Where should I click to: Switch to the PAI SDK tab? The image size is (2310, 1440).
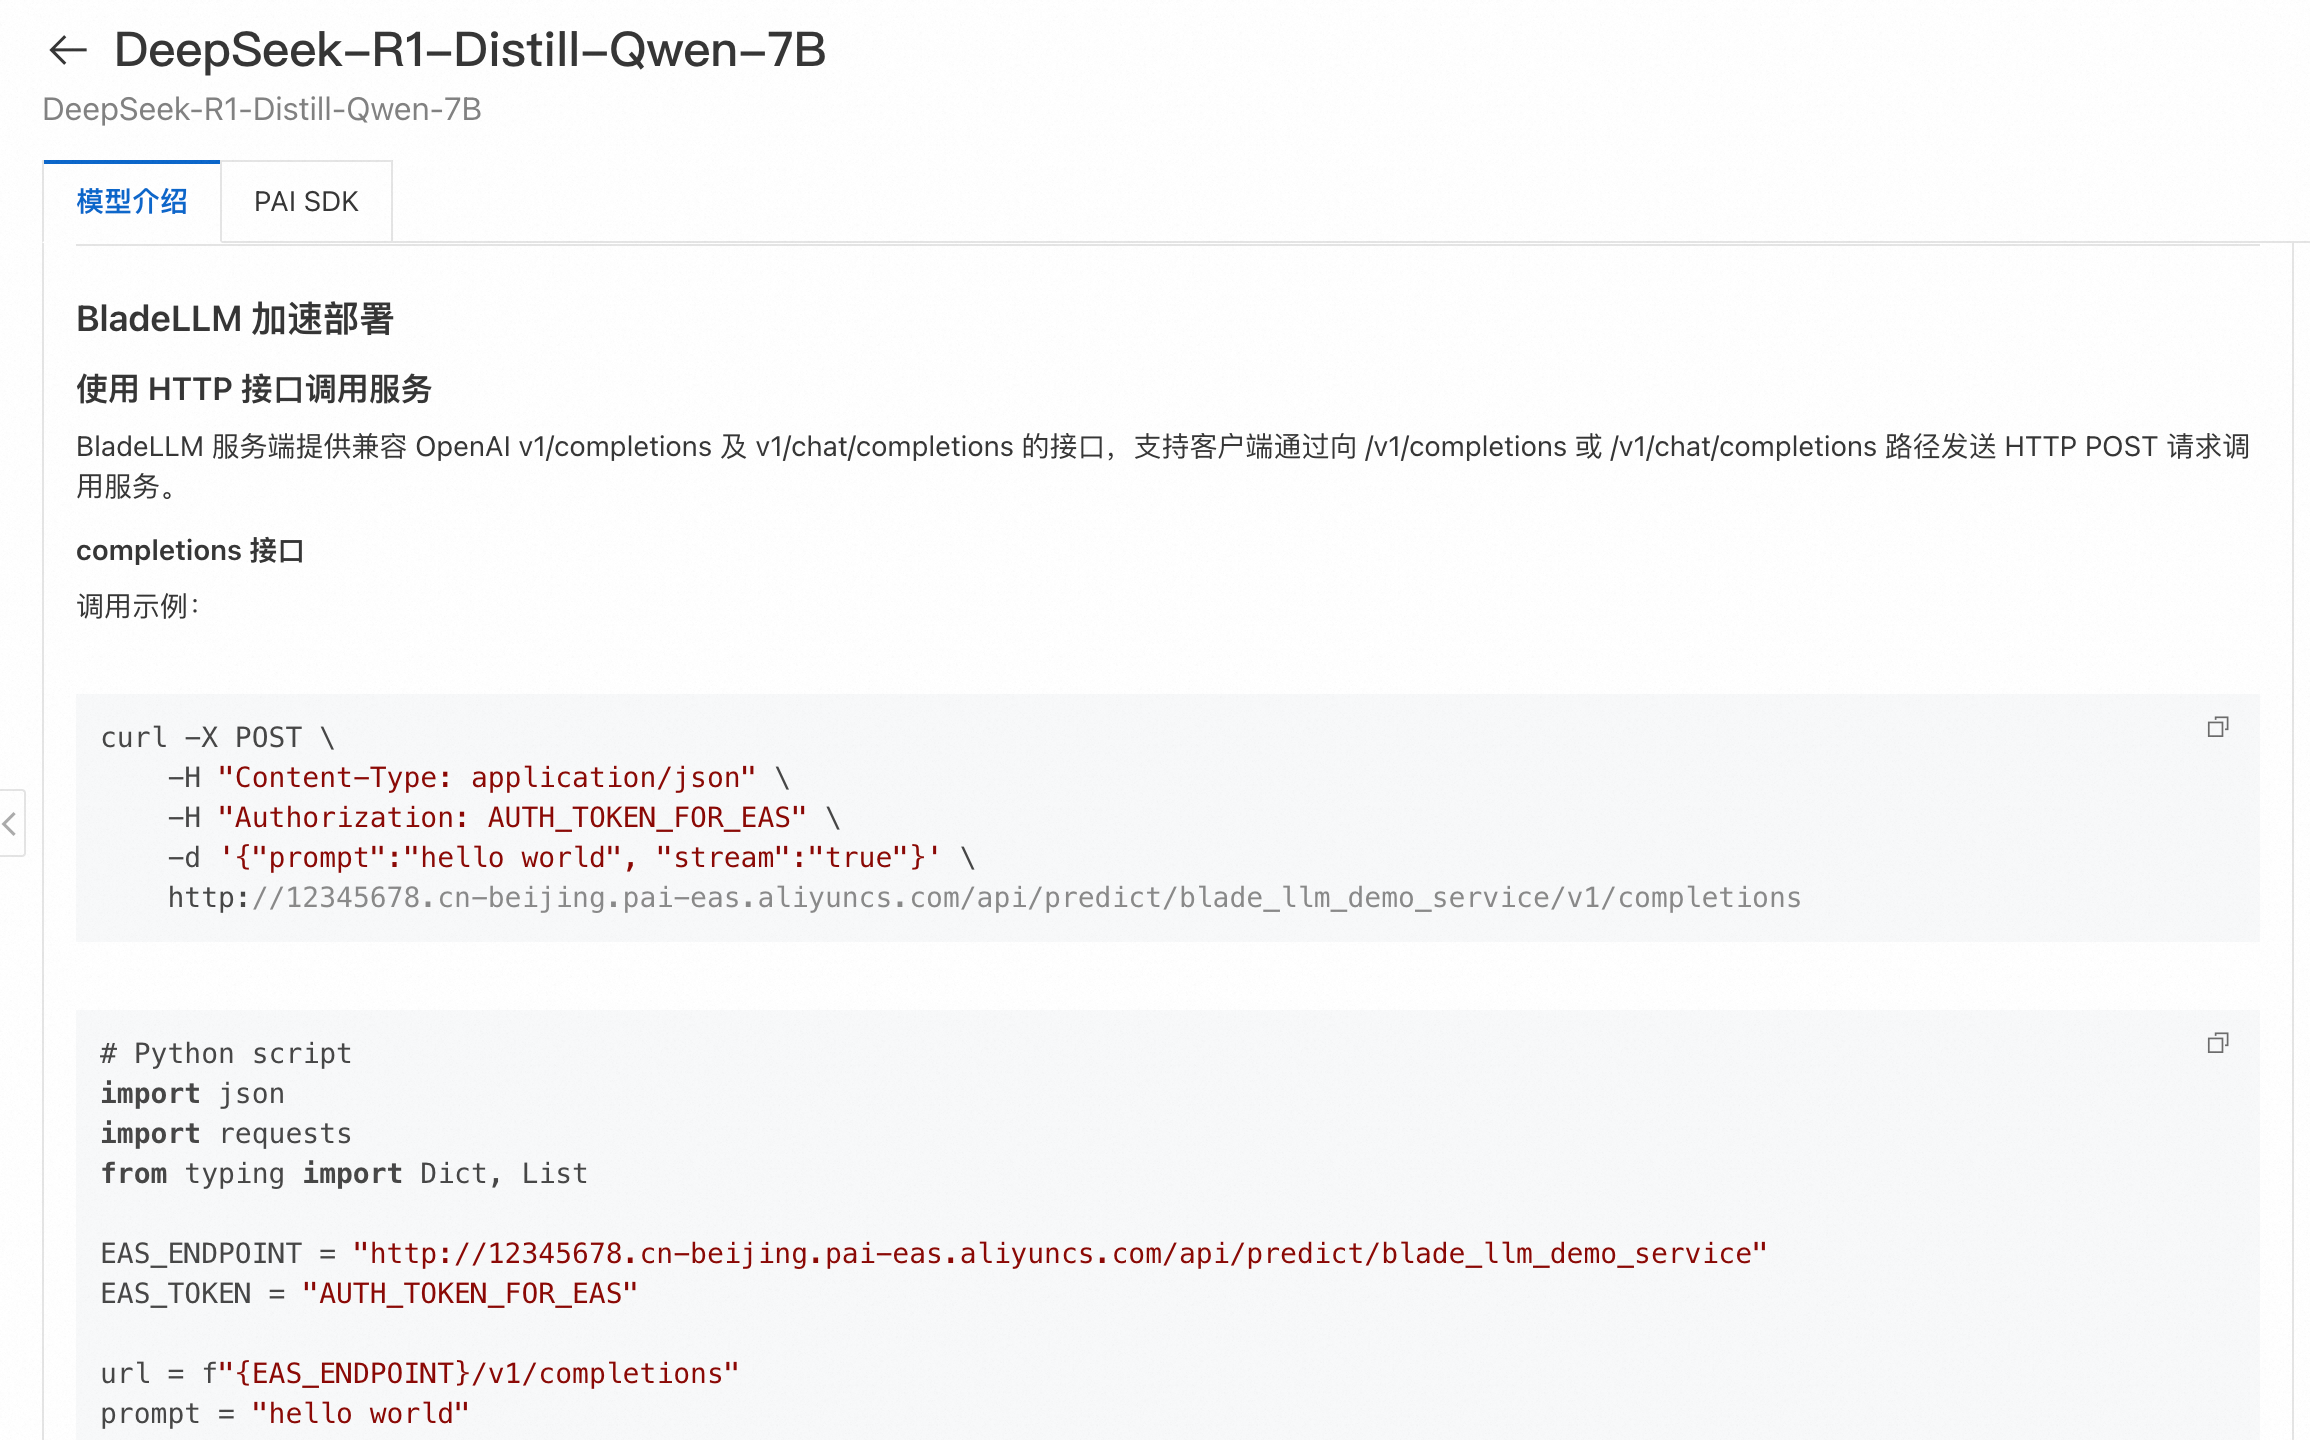tap(306, 202)
